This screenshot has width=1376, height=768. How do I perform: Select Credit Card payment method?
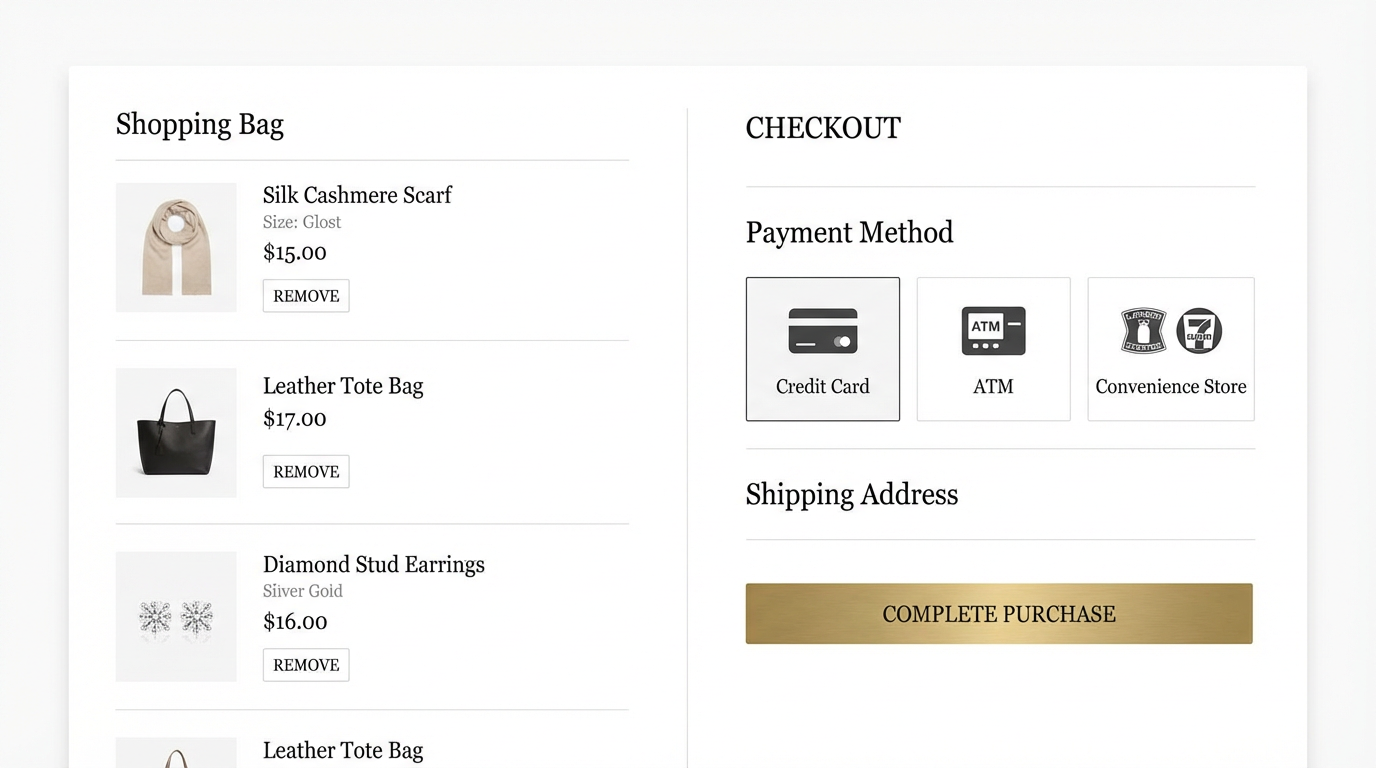[822, 386]
